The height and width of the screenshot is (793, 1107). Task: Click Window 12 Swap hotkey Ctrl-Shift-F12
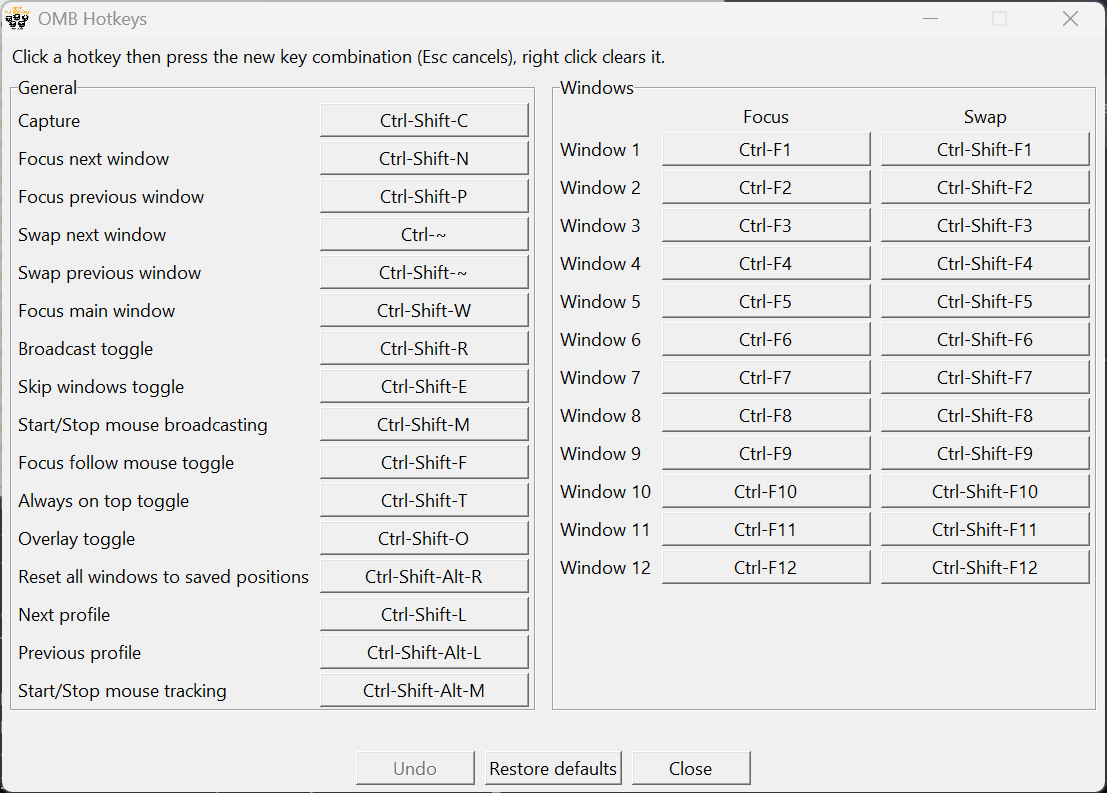click(x=985, y=568)
